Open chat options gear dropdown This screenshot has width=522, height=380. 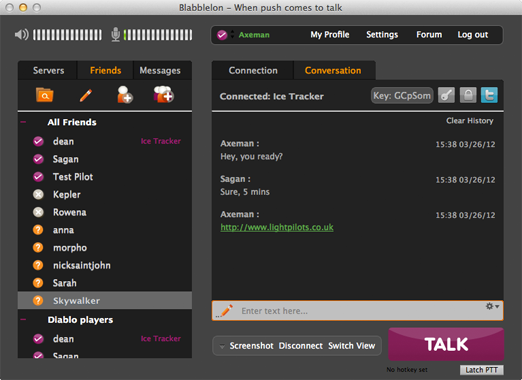(492, 306)
